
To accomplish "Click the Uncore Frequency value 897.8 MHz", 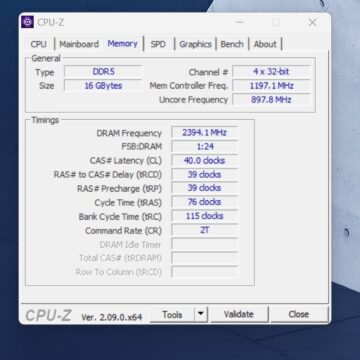I will tap(271, 100).
